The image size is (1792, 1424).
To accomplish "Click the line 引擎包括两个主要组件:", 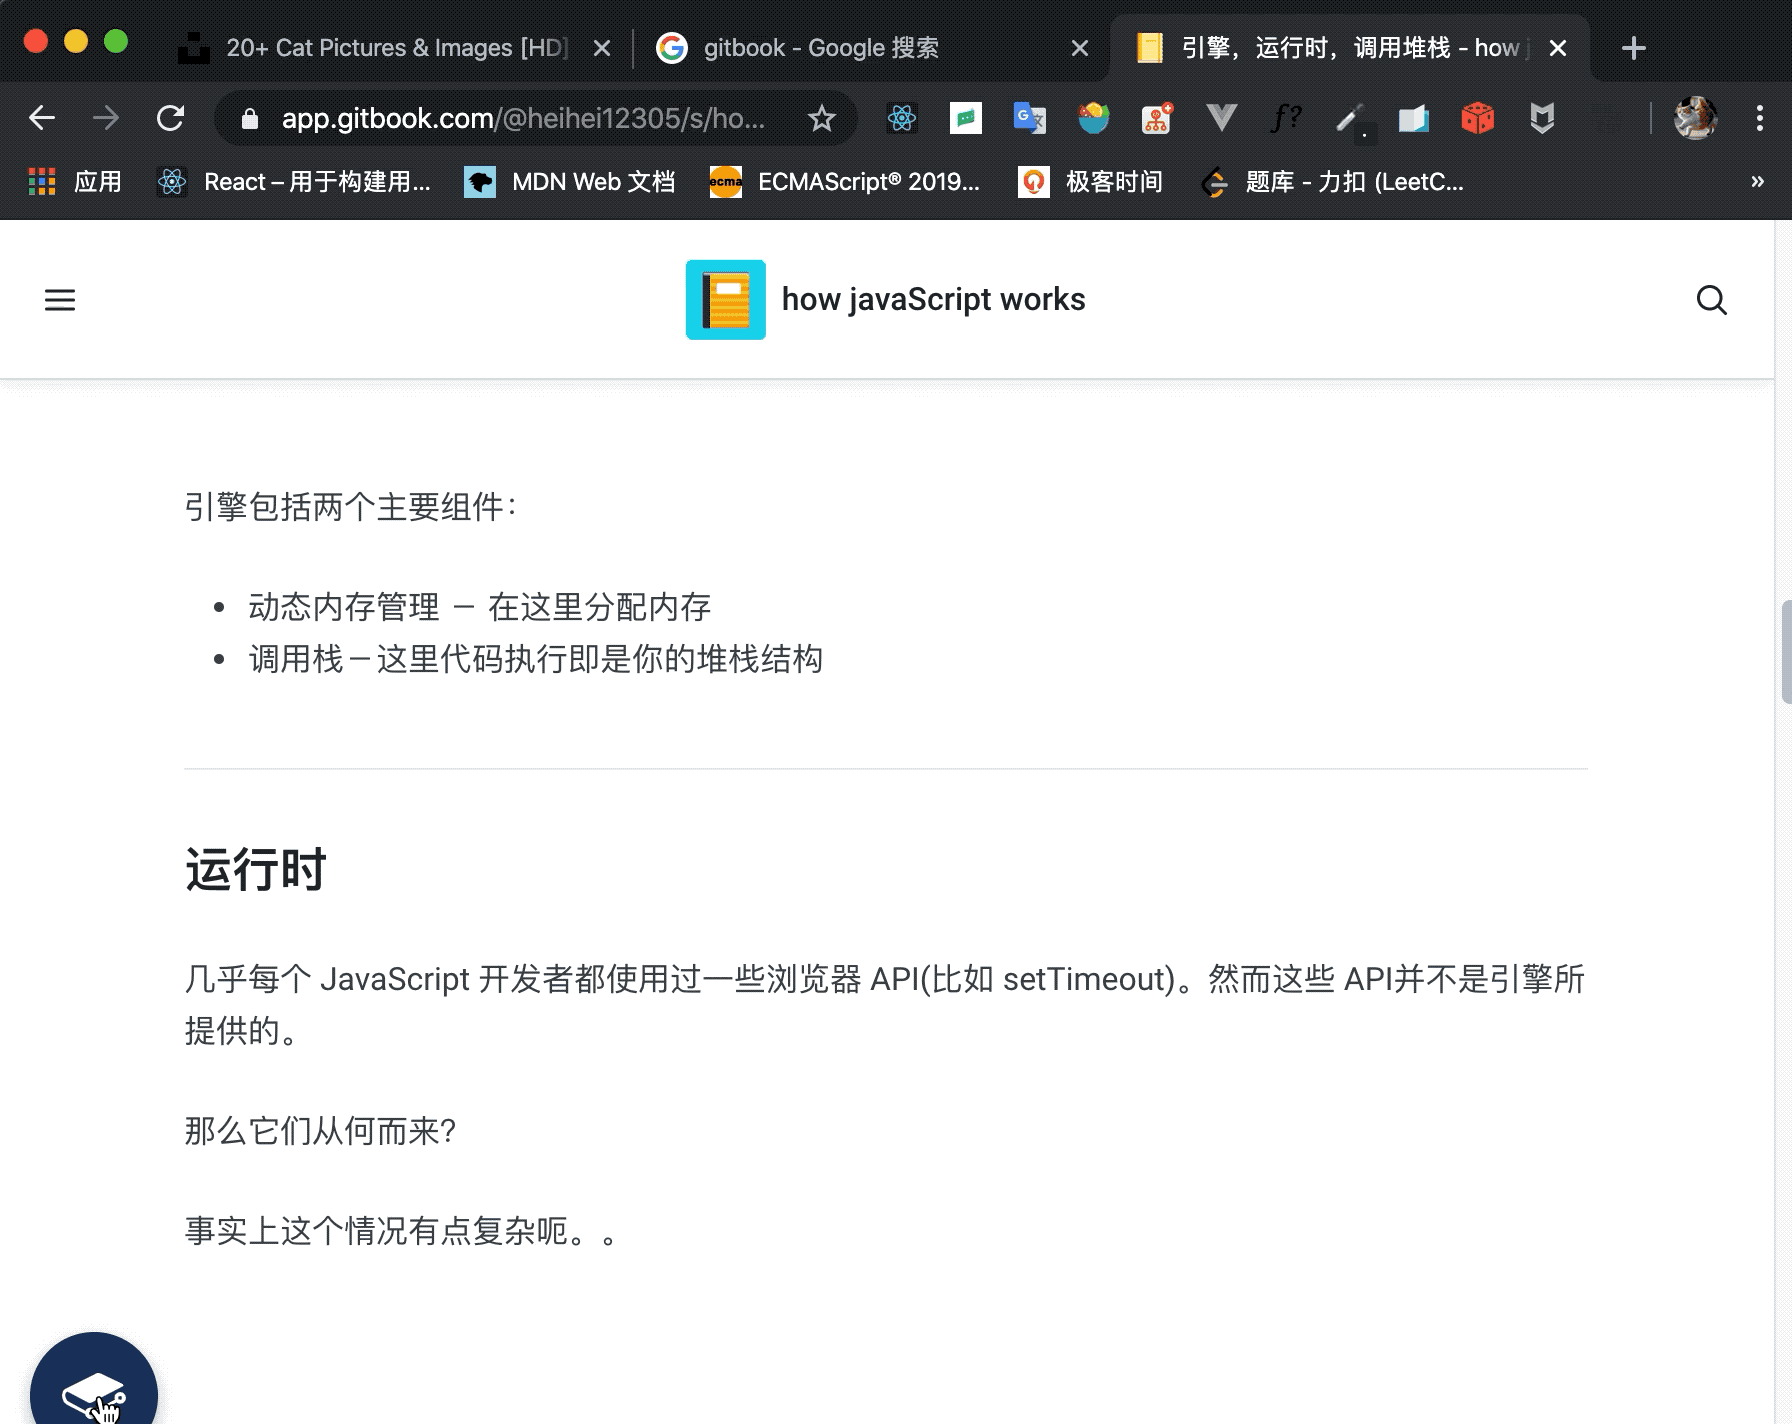I will click(x=351, y=507).
